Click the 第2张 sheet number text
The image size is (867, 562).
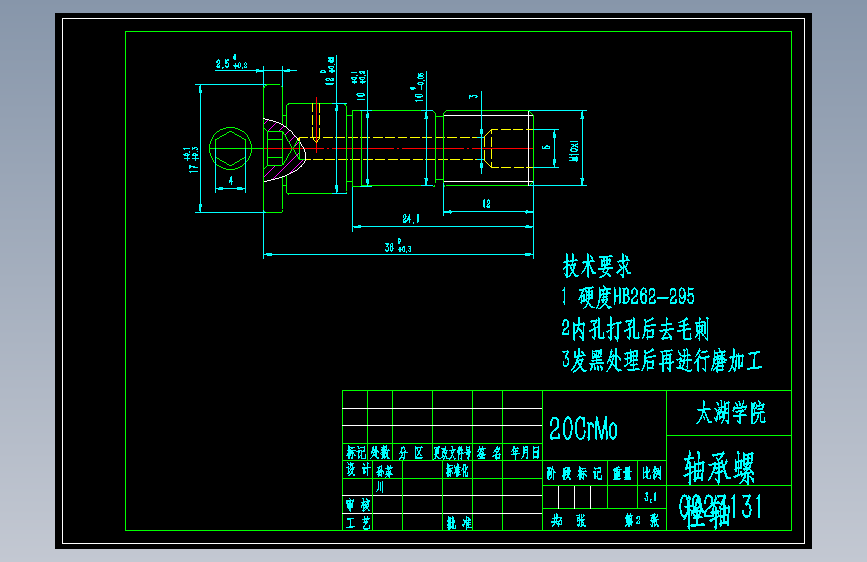[642, 520]
